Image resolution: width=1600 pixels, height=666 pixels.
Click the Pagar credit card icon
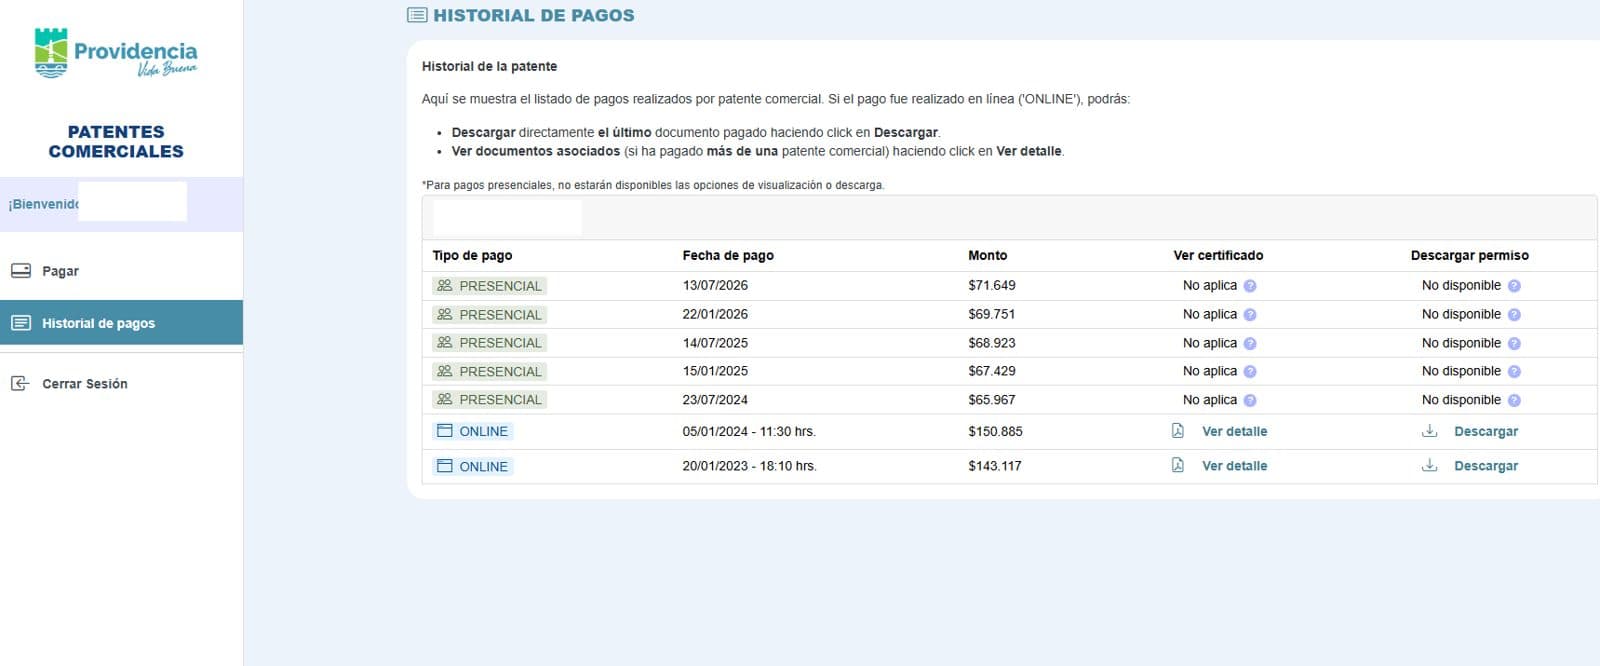[20, 271]
